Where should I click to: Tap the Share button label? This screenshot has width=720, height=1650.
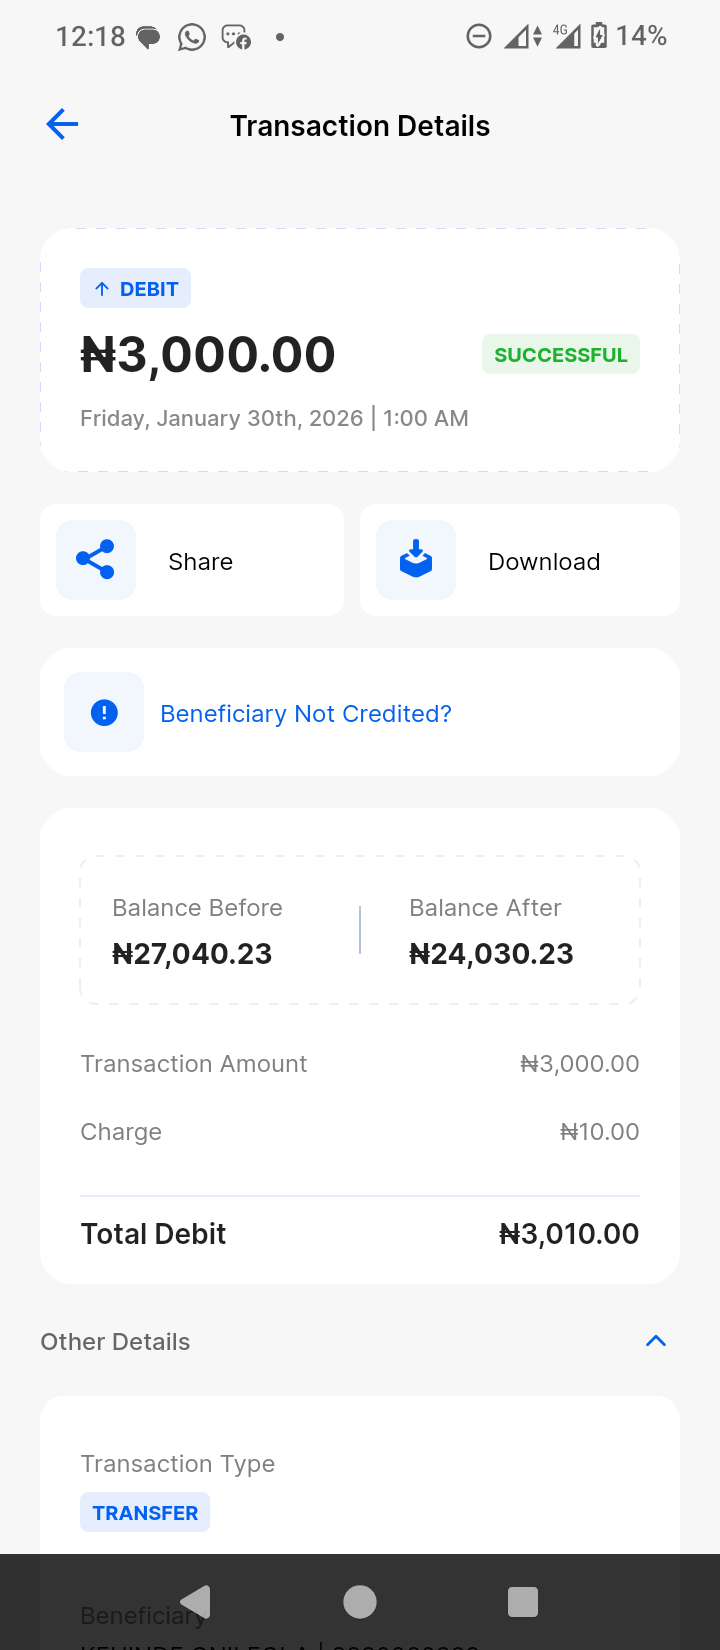coord(200,562)
